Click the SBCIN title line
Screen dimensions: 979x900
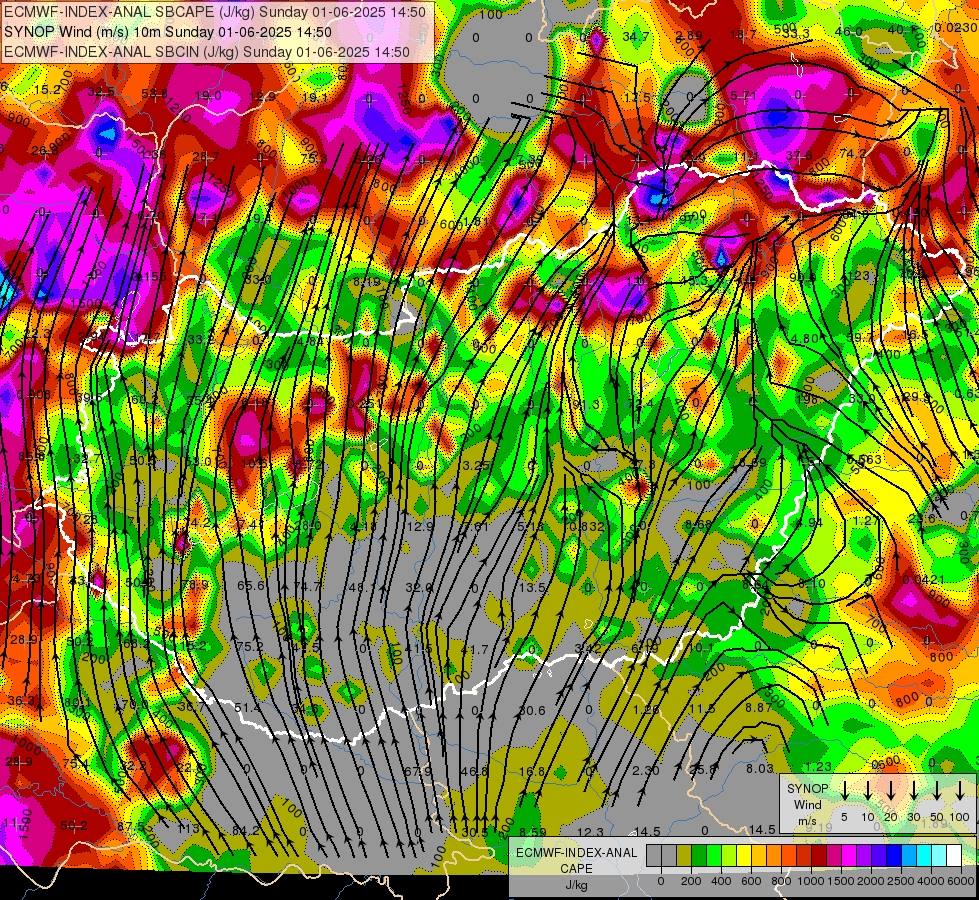(207, 52)
